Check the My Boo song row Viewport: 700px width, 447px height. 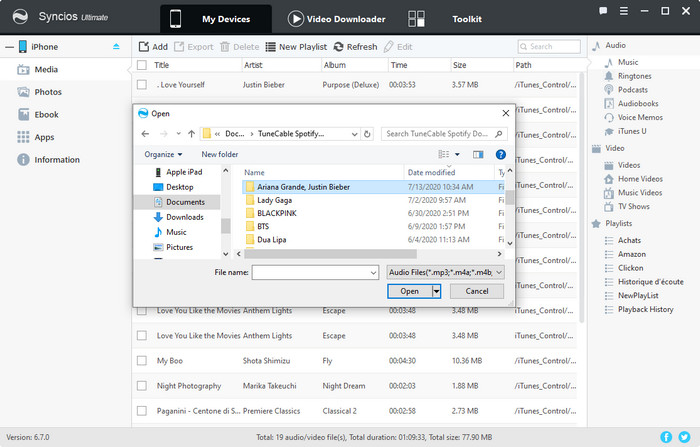tap(142, 360)
